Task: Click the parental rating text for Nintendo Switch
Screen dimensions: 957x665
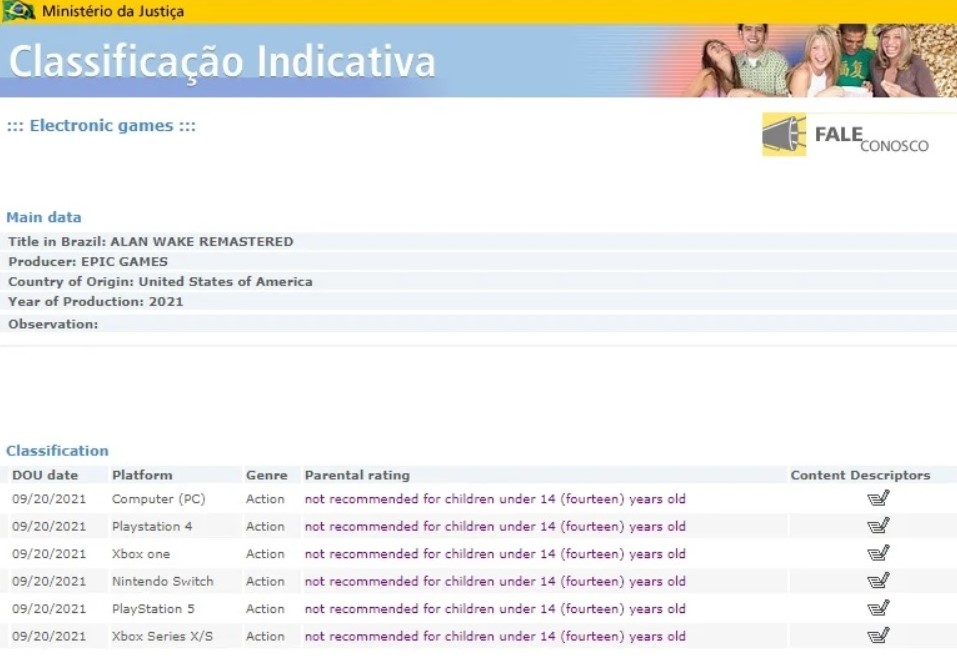Action: click(x=495, y=581)
